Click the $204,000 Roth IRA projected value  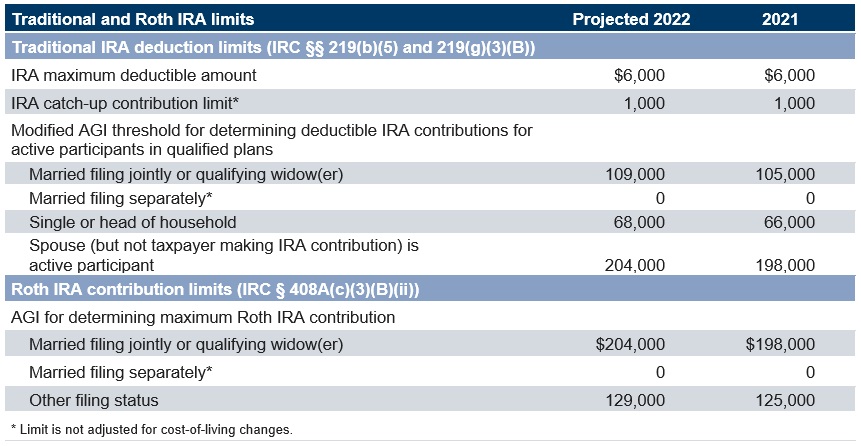[630, 344]
